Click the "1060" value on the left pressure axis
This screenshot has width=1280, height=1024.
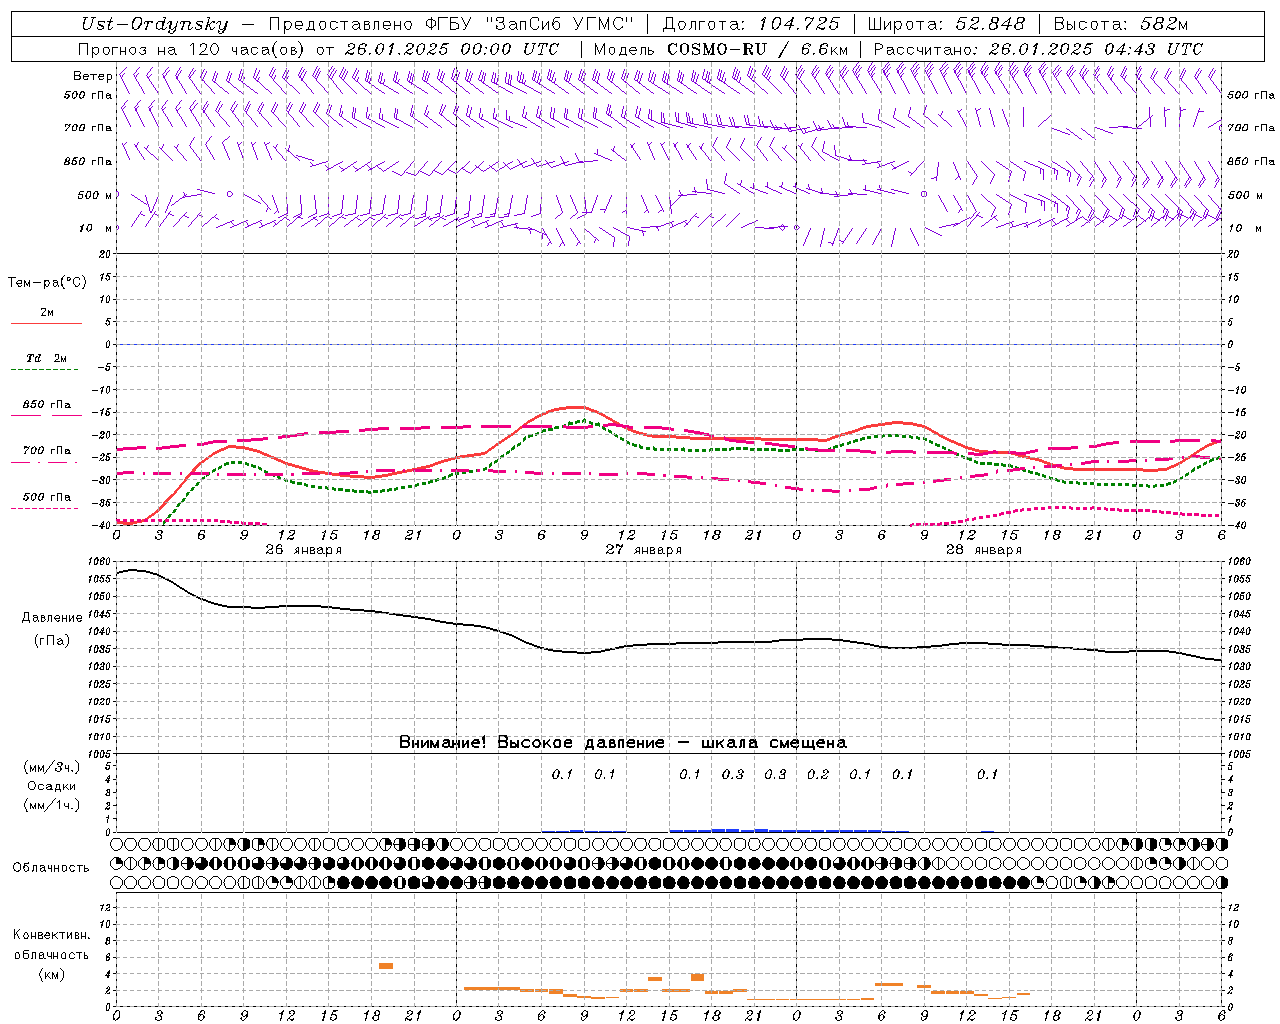point(101,561)
